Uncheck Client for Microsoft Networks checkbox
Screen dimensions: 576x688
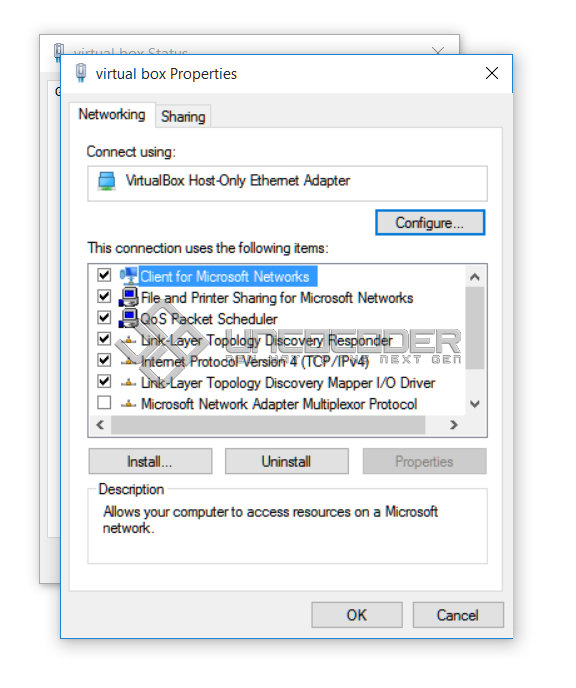104,276
